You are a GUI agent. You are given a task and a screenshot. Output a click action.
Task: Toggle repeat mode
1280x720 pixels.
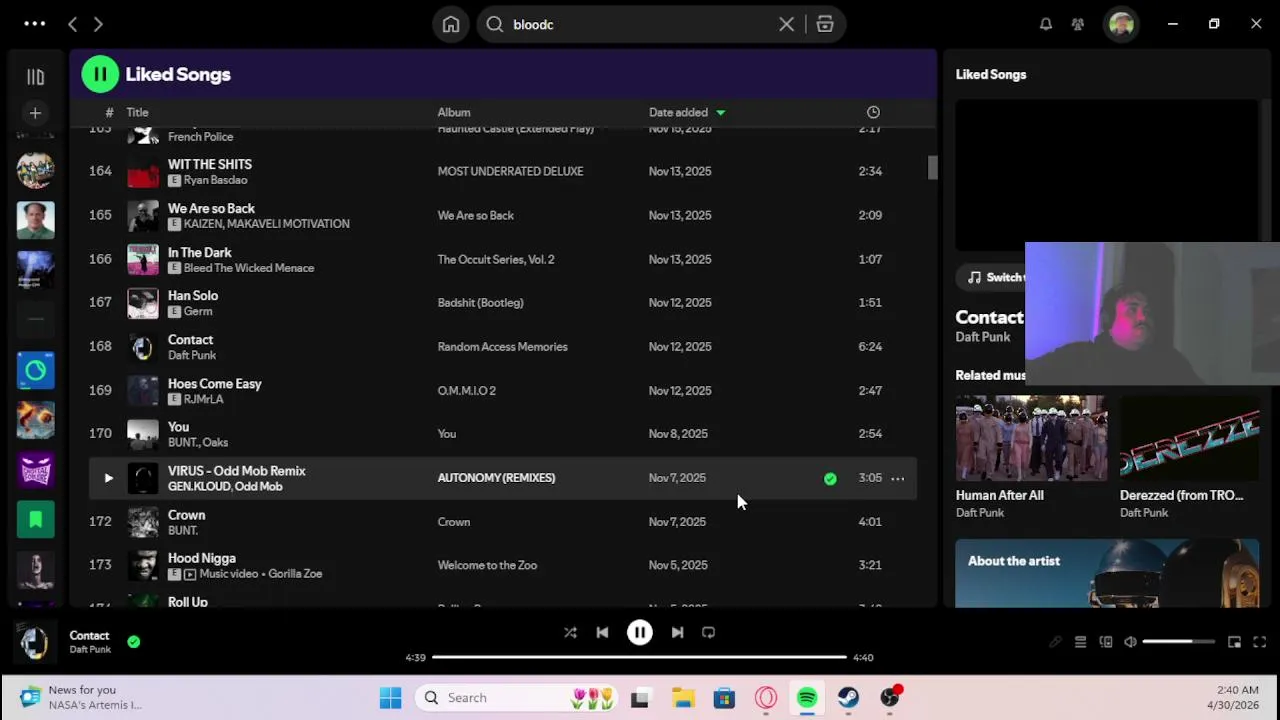[709, 632]
